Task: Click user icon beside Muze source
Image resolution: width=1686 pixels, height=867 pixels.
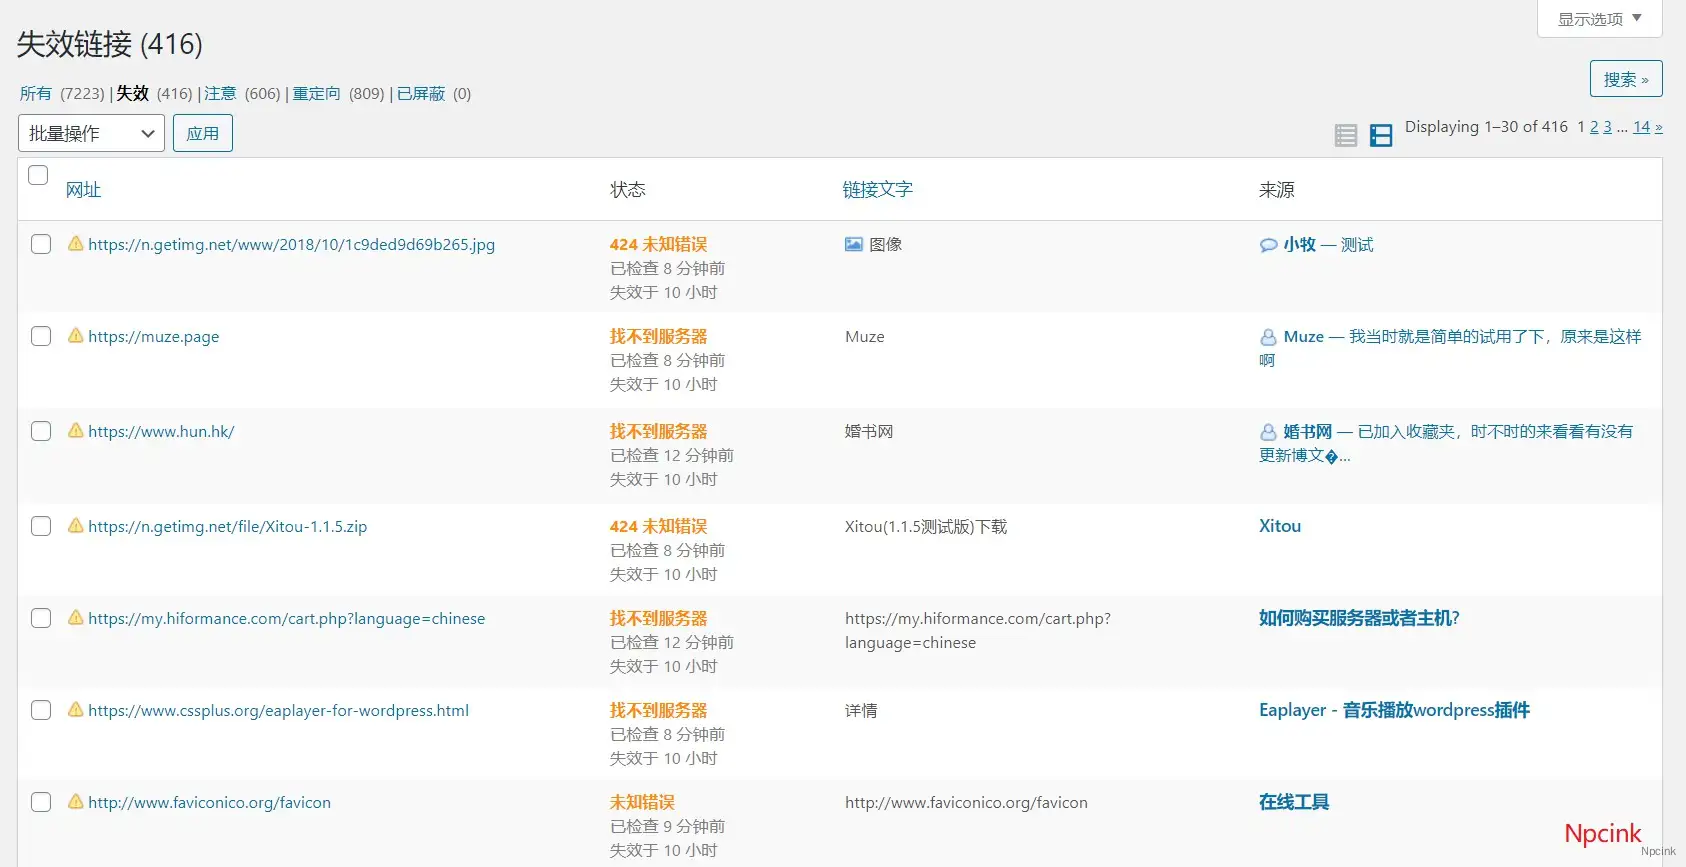Action: pos(1268,337)
